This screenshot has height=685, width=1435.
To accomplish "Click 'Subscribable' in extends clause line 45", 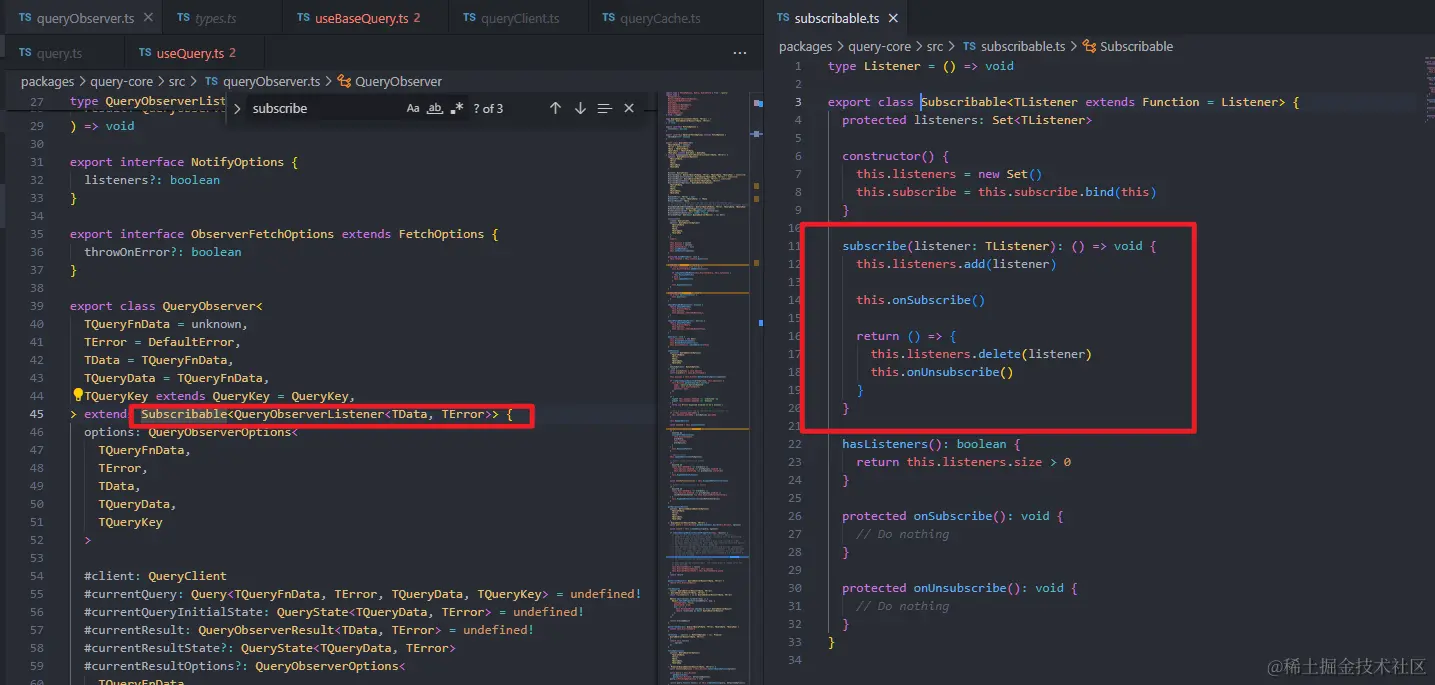I will 184,414.
